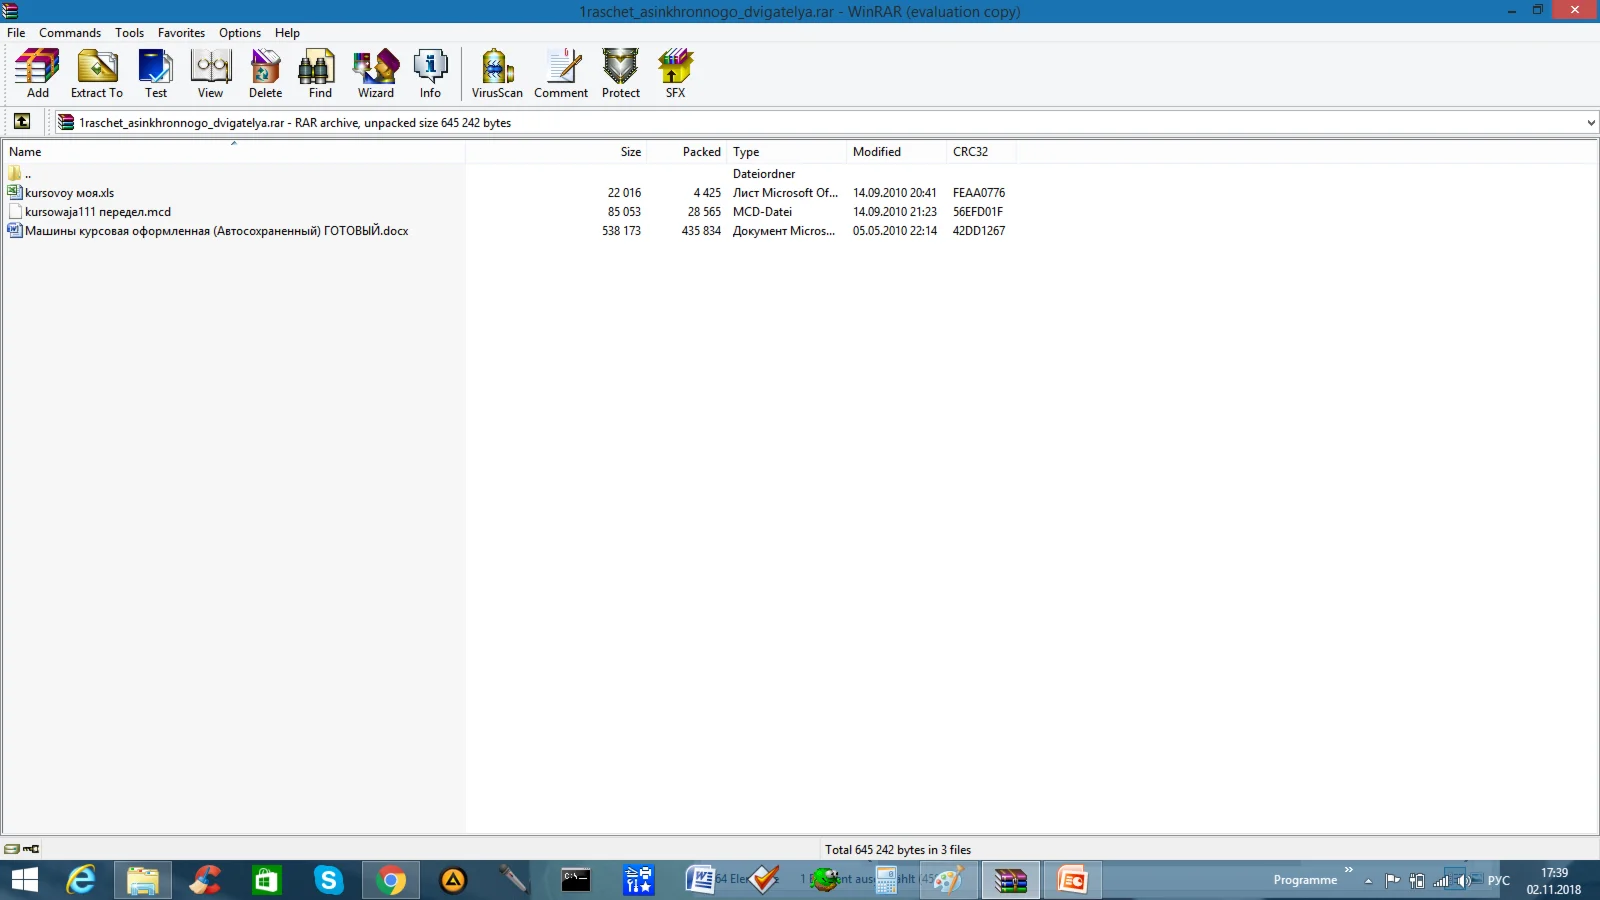Go up one level using the arrow icon

22,122
